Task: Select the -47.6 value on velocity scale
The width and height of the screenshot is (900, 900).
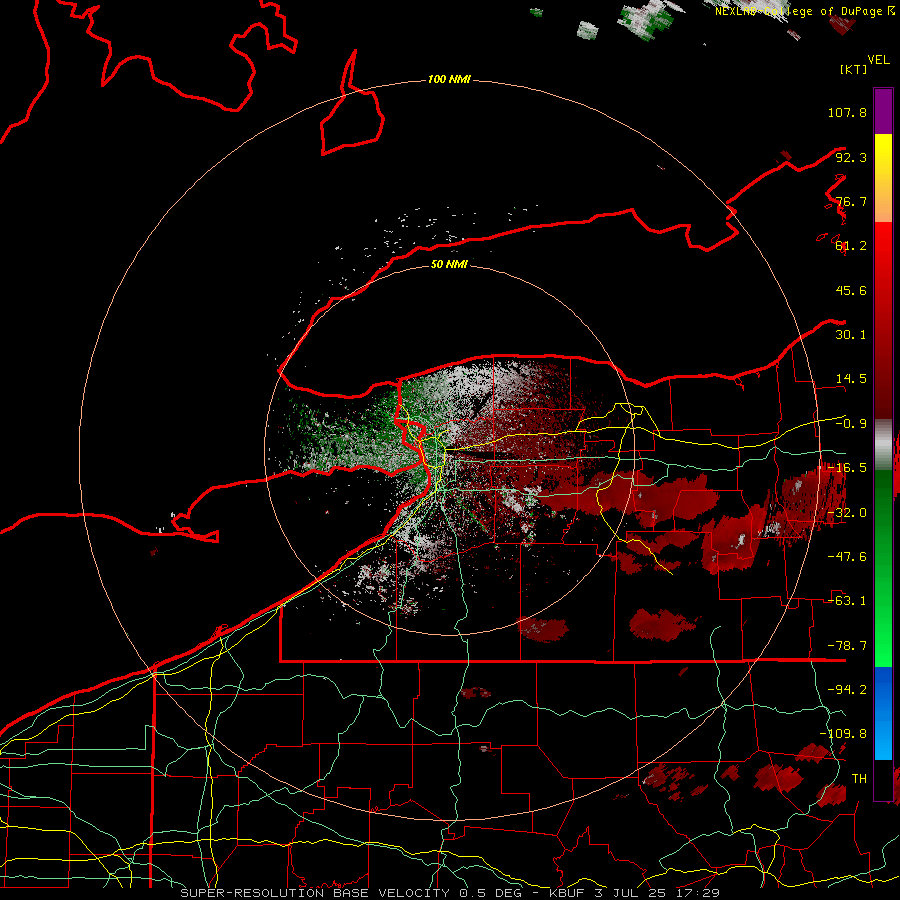Action: coord(847,557)
